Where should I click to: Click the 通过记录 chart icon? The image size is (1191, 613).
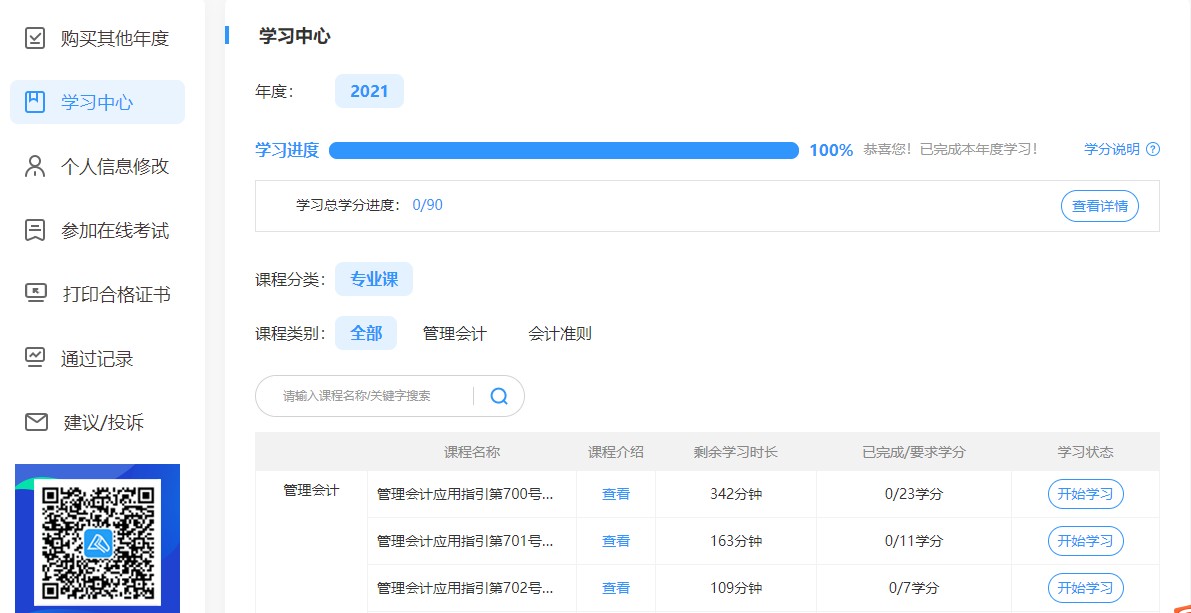point(35,358)
